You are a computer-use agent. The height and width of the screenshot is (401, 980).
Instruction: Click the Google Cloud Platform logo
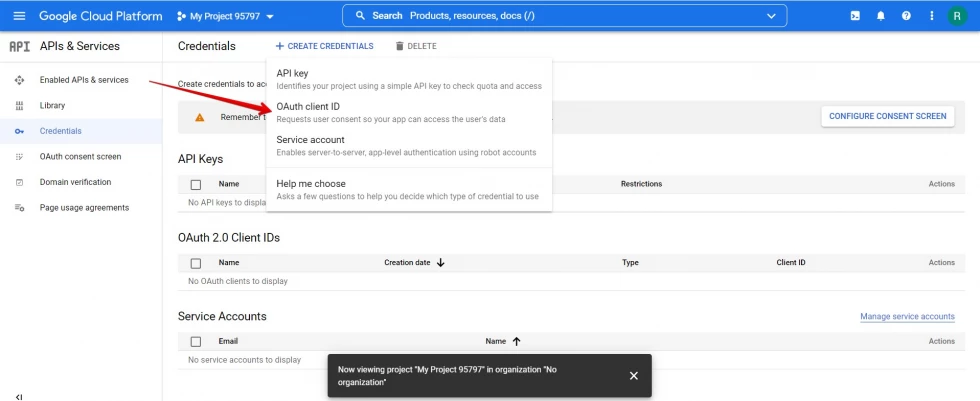tap(101, 16)
